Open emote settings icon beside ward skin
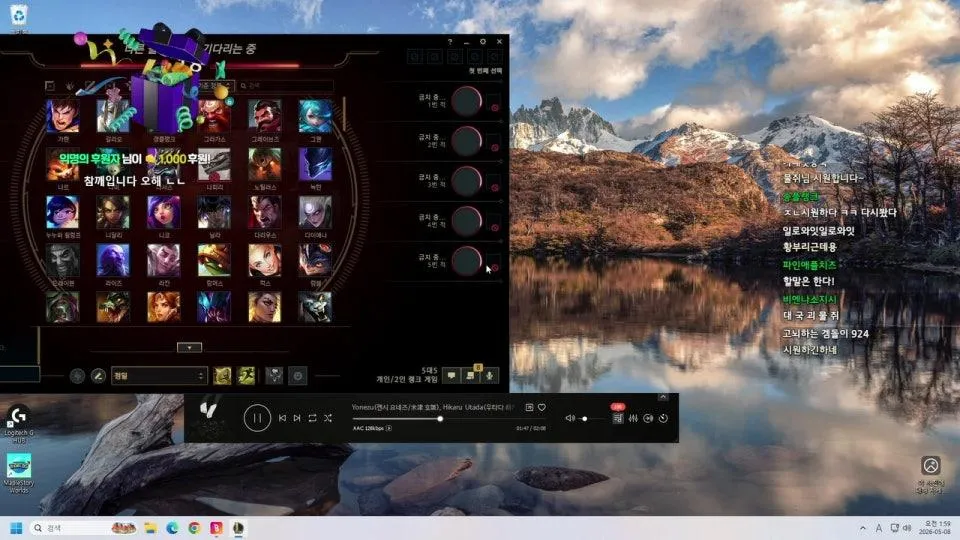The height and width of the screenshot is (540, 960). pyautogui.click(x=298, y=375)
